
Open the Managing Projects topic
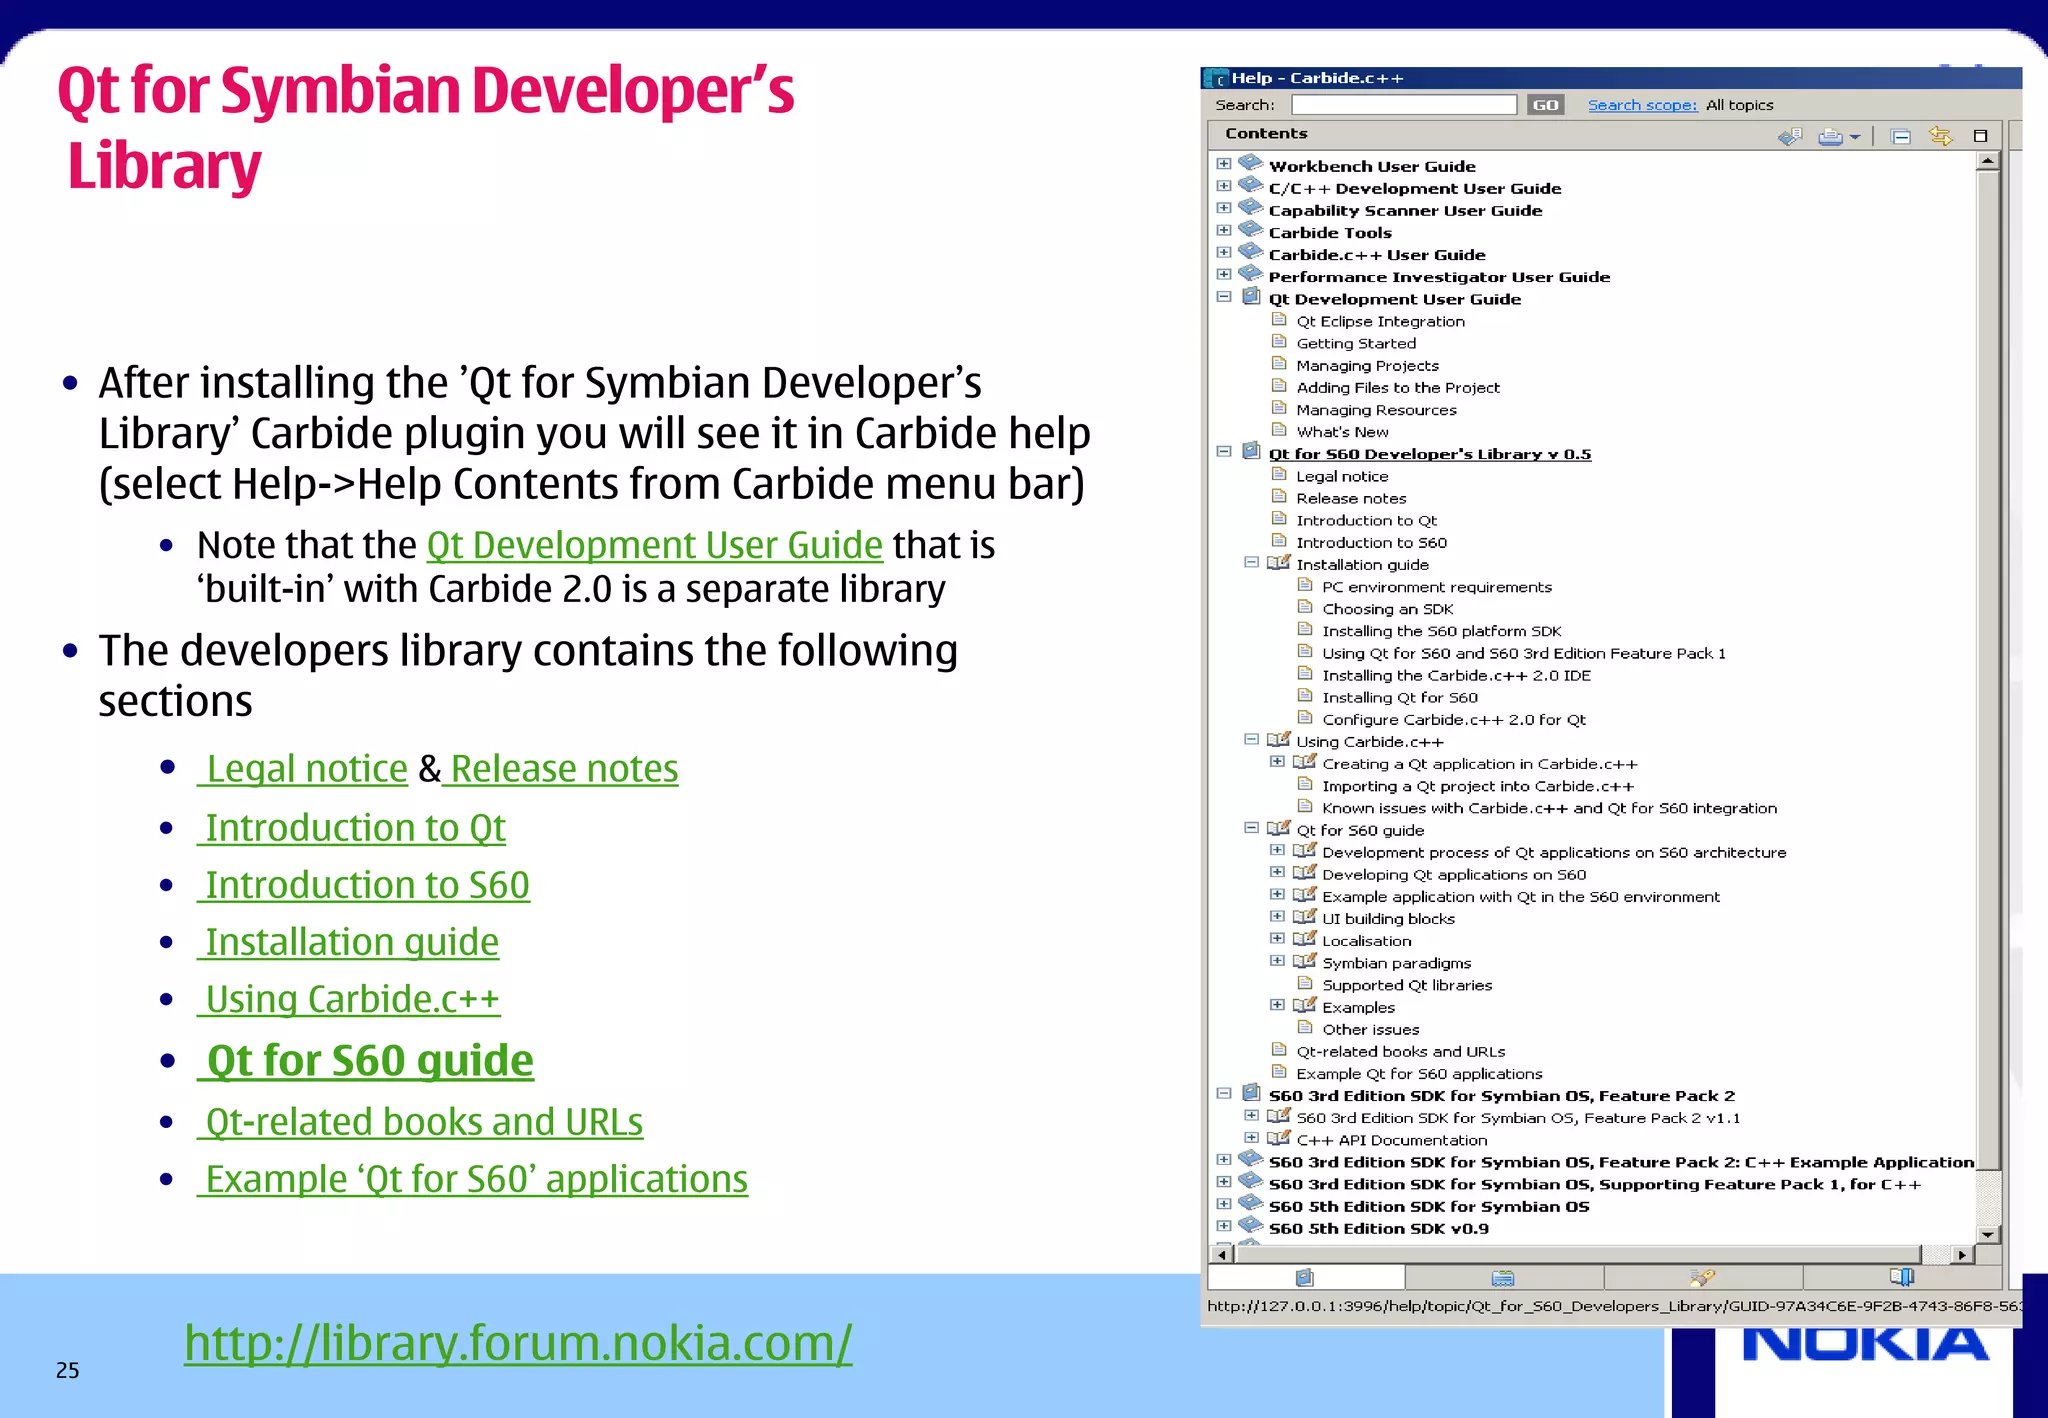click(x=1367, y=366)
